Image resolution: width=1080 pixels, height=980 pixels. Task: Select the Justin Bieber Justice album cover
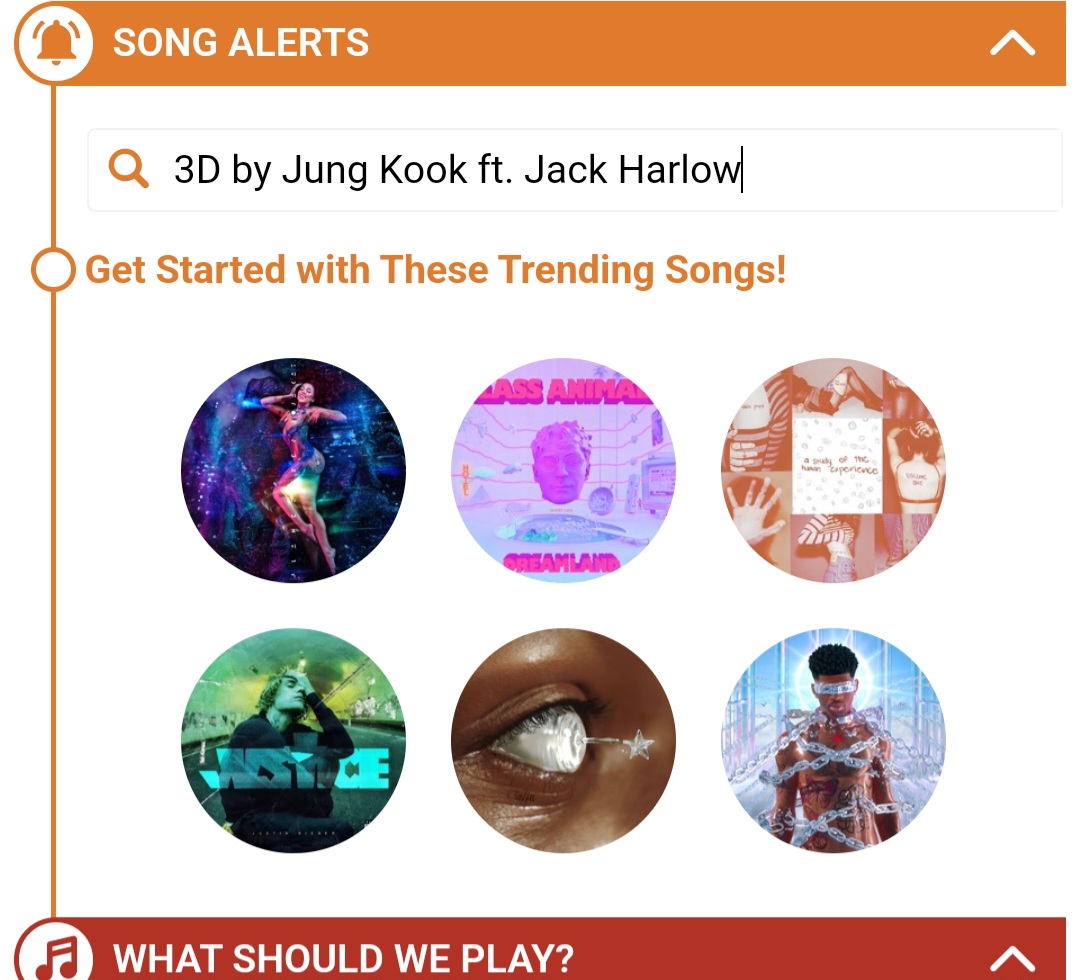[293, 740]
